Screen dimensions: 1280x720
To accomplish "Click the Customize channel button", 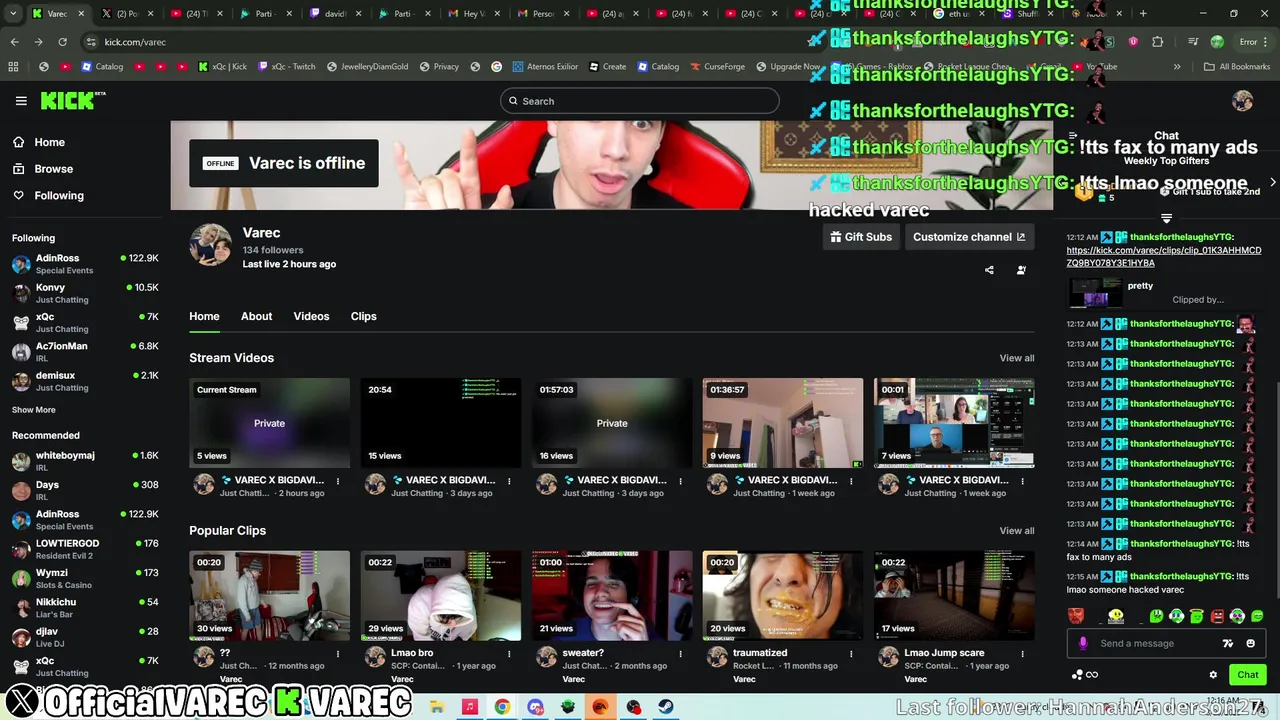I will [969, 237].
